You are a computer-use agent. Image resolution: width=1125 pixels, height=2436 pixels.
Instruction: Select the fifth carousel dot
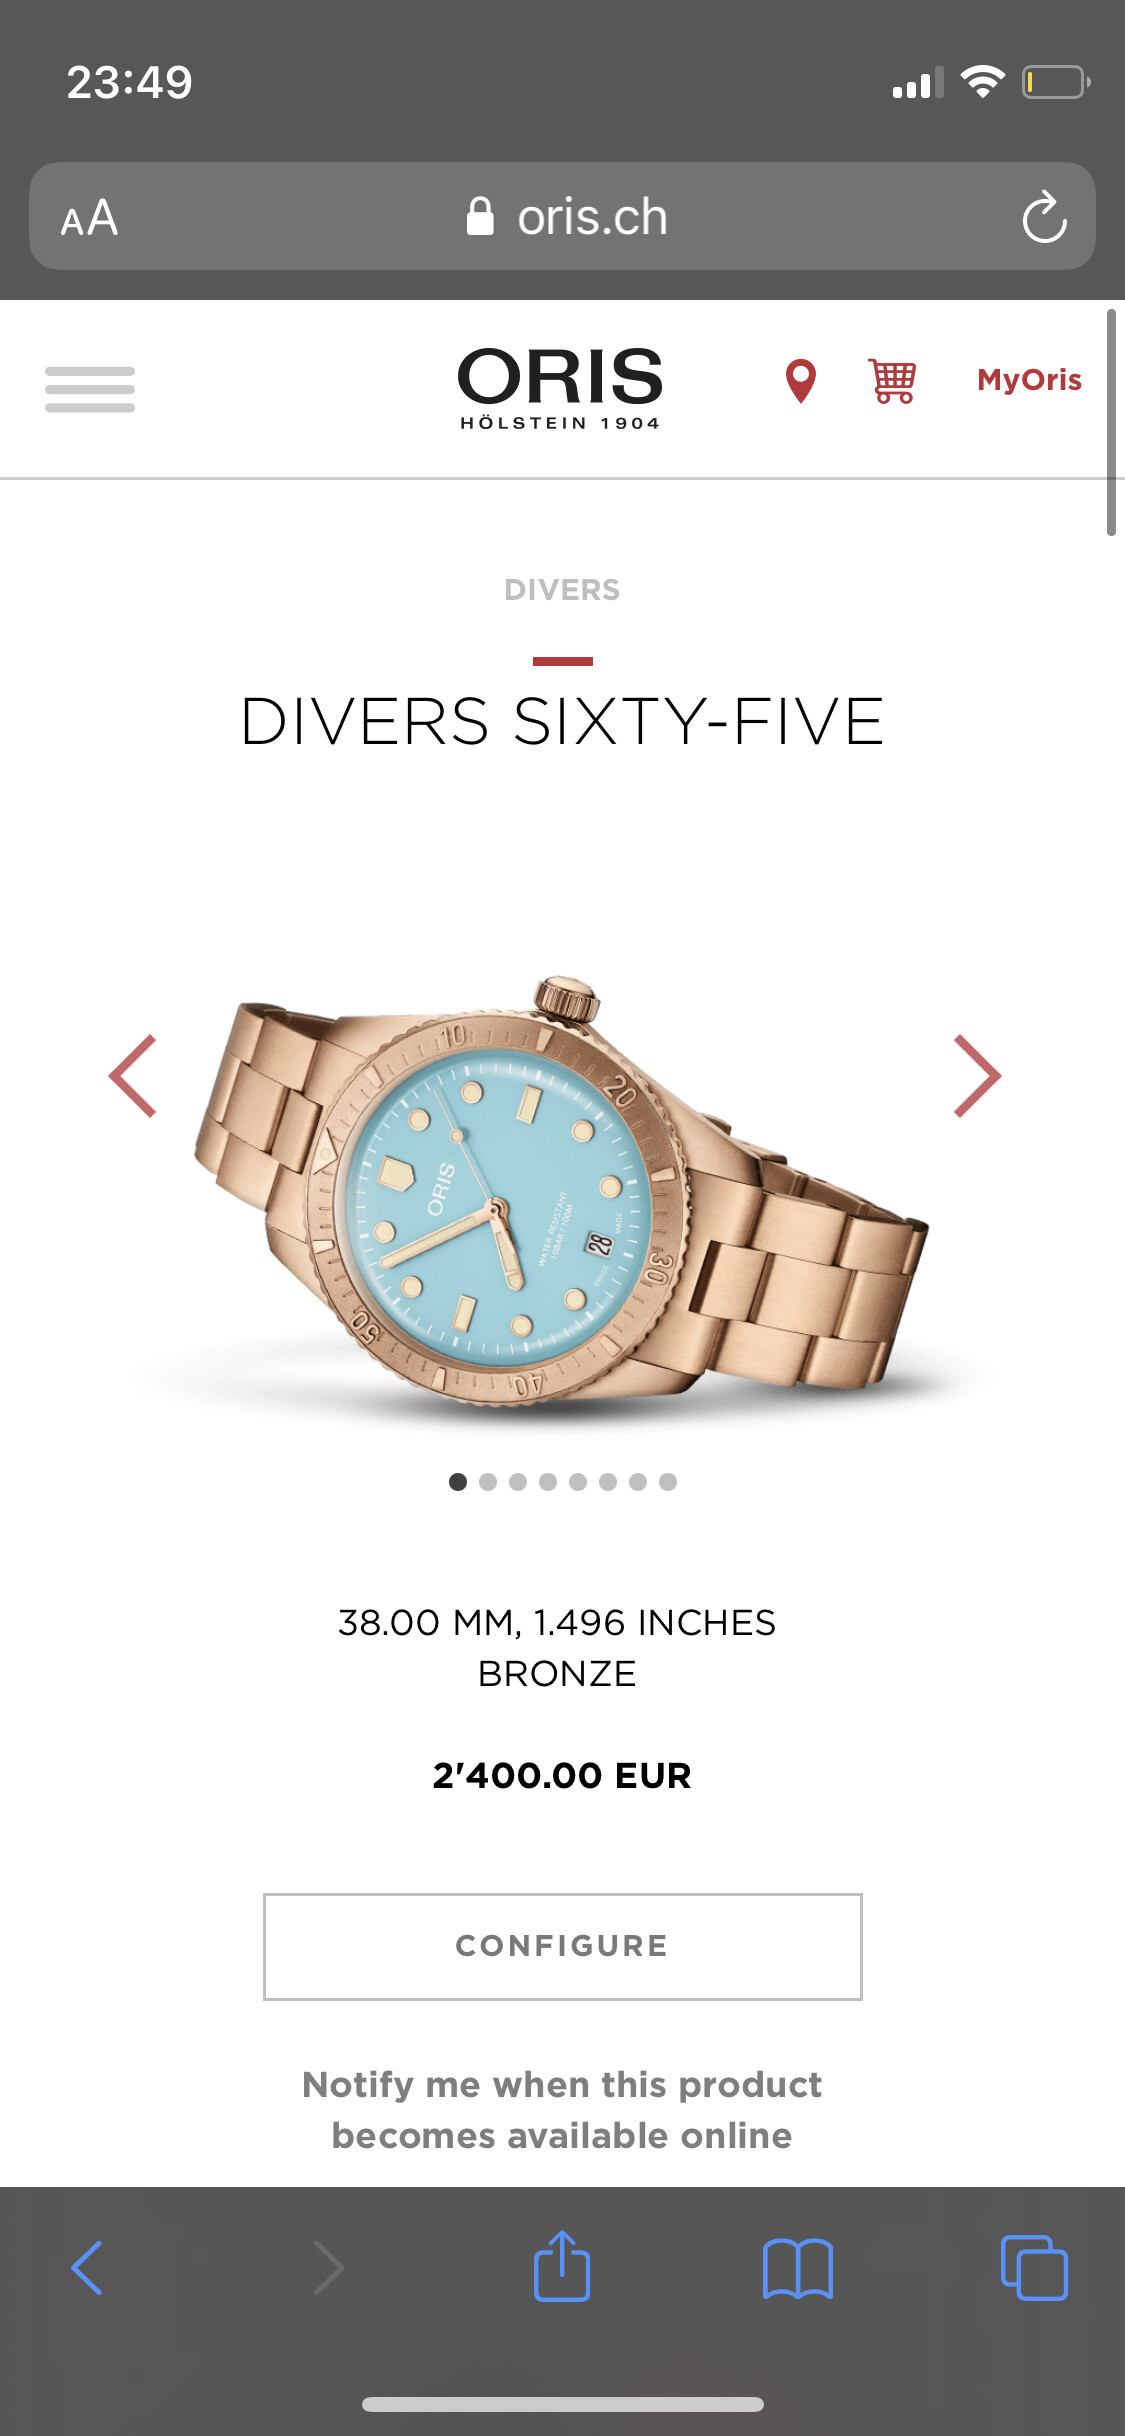tap(578, 1482)
